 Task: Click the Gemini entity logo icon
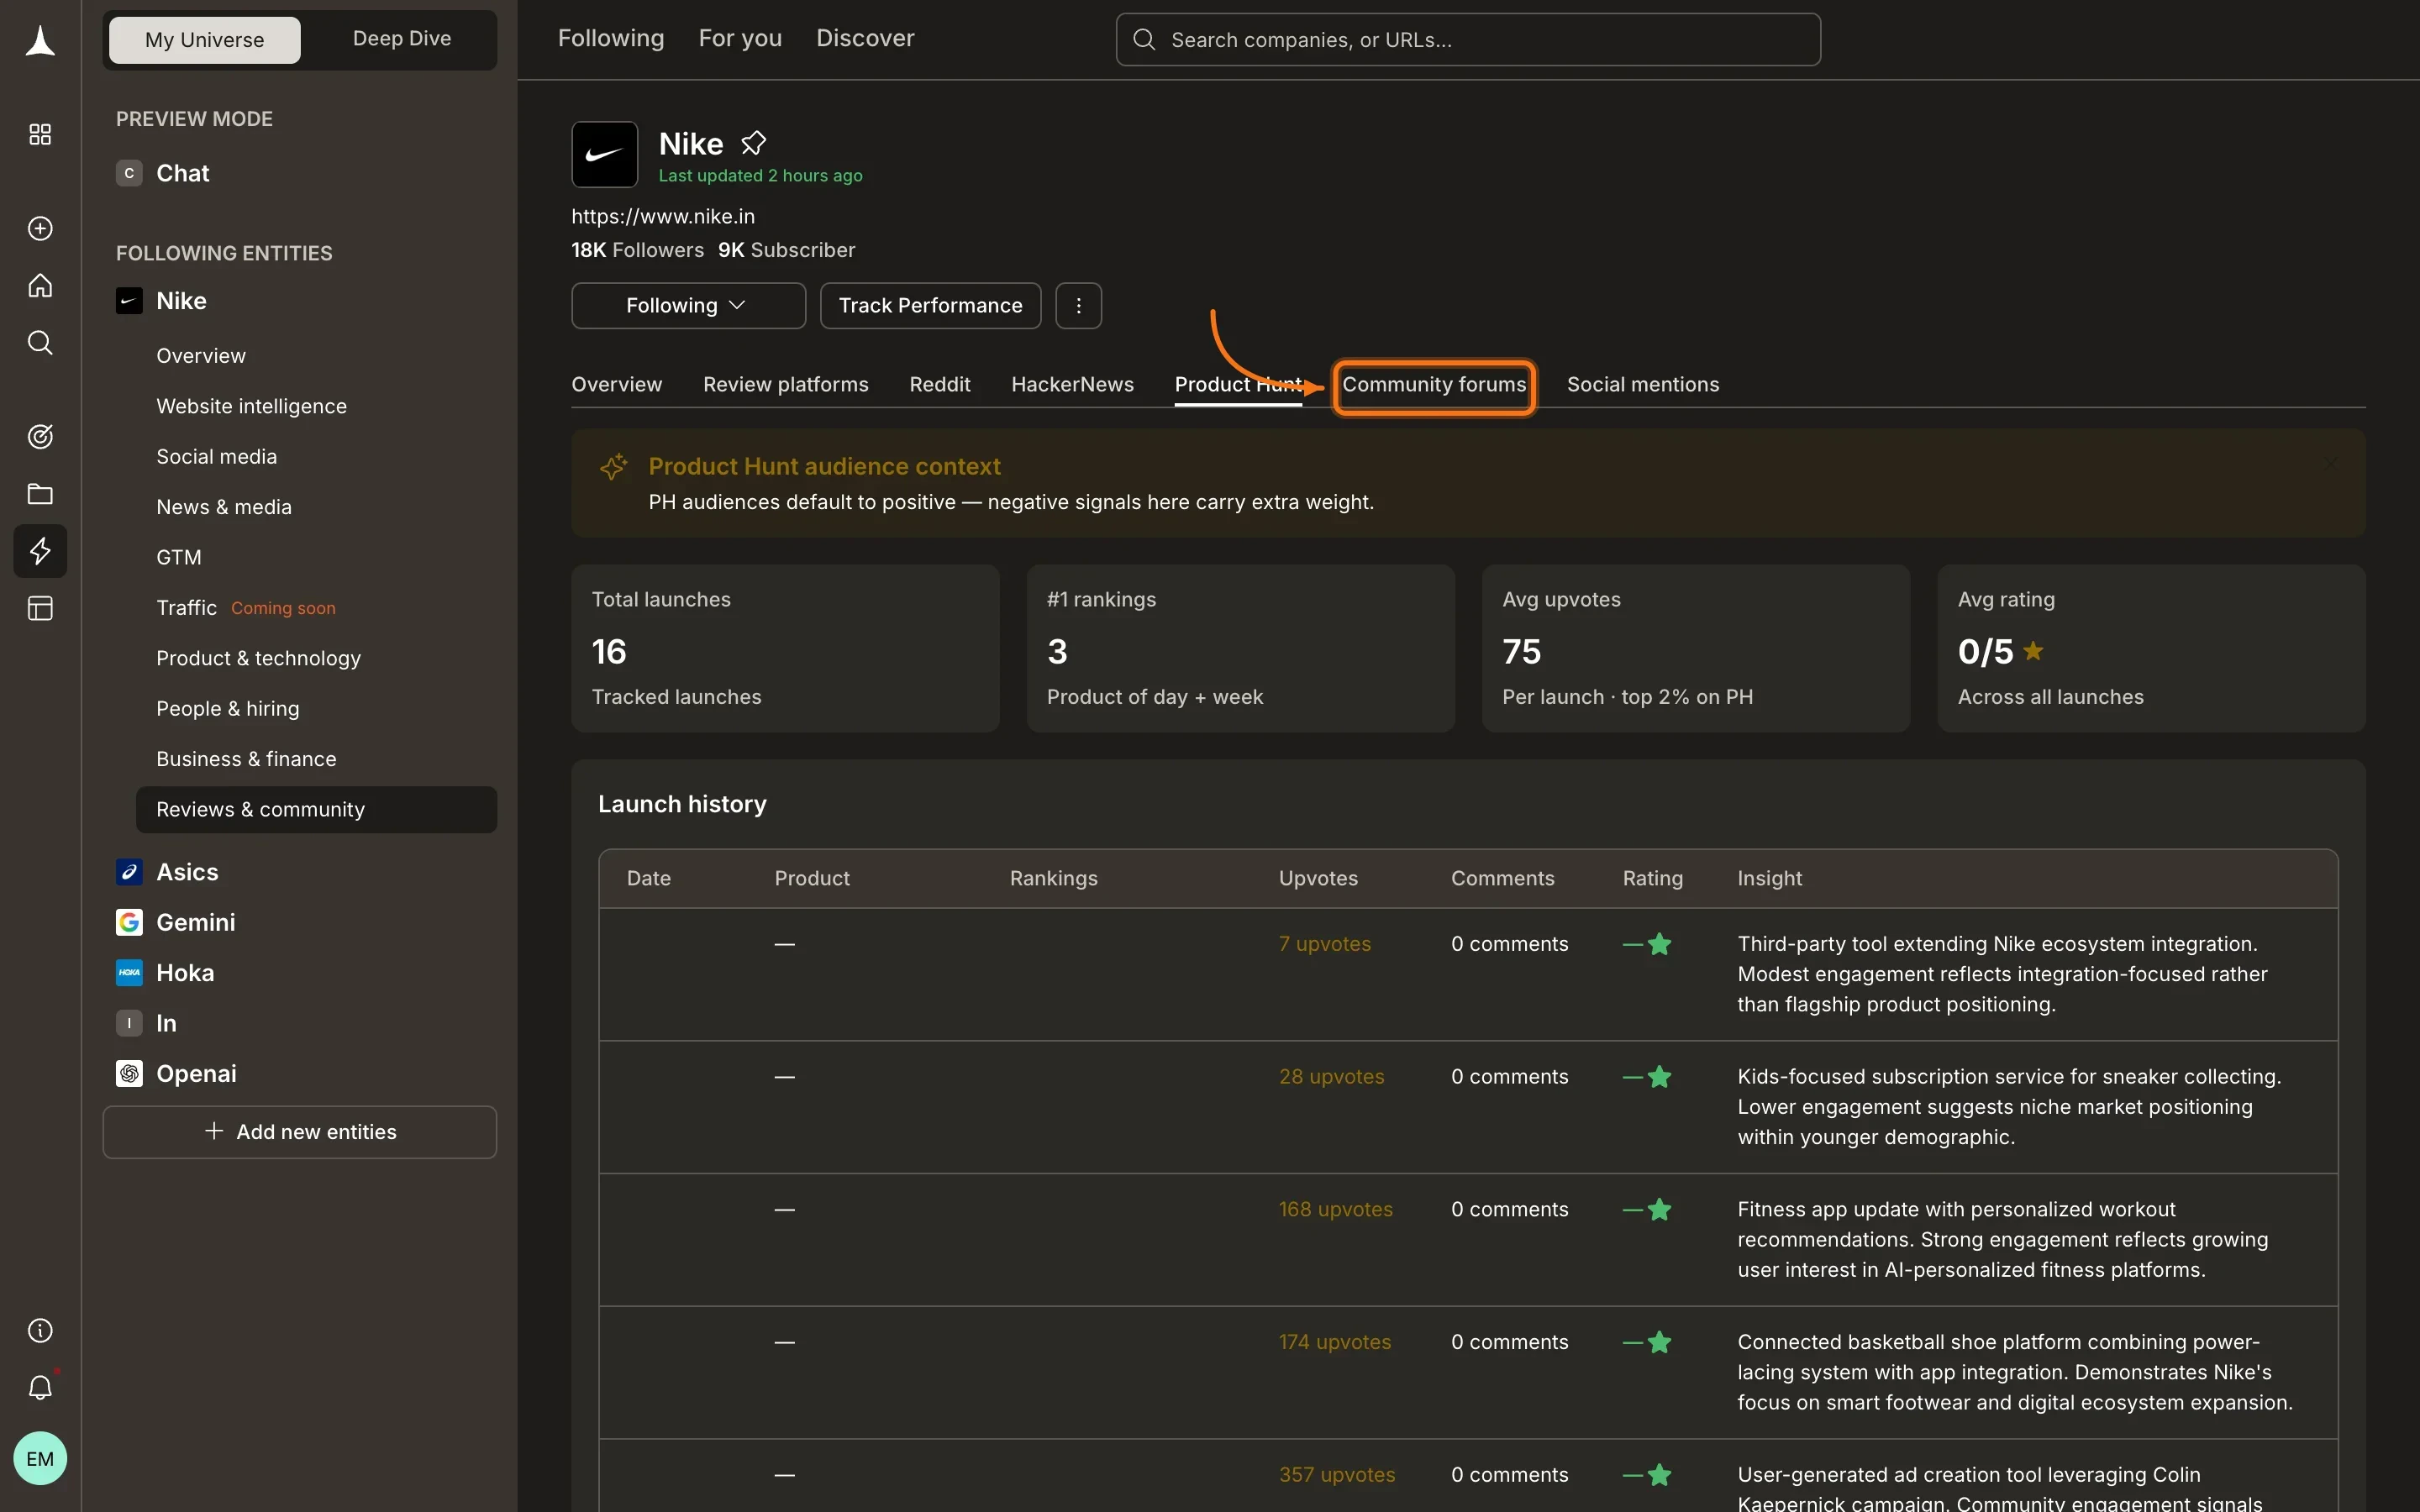[x=129, y=923]
